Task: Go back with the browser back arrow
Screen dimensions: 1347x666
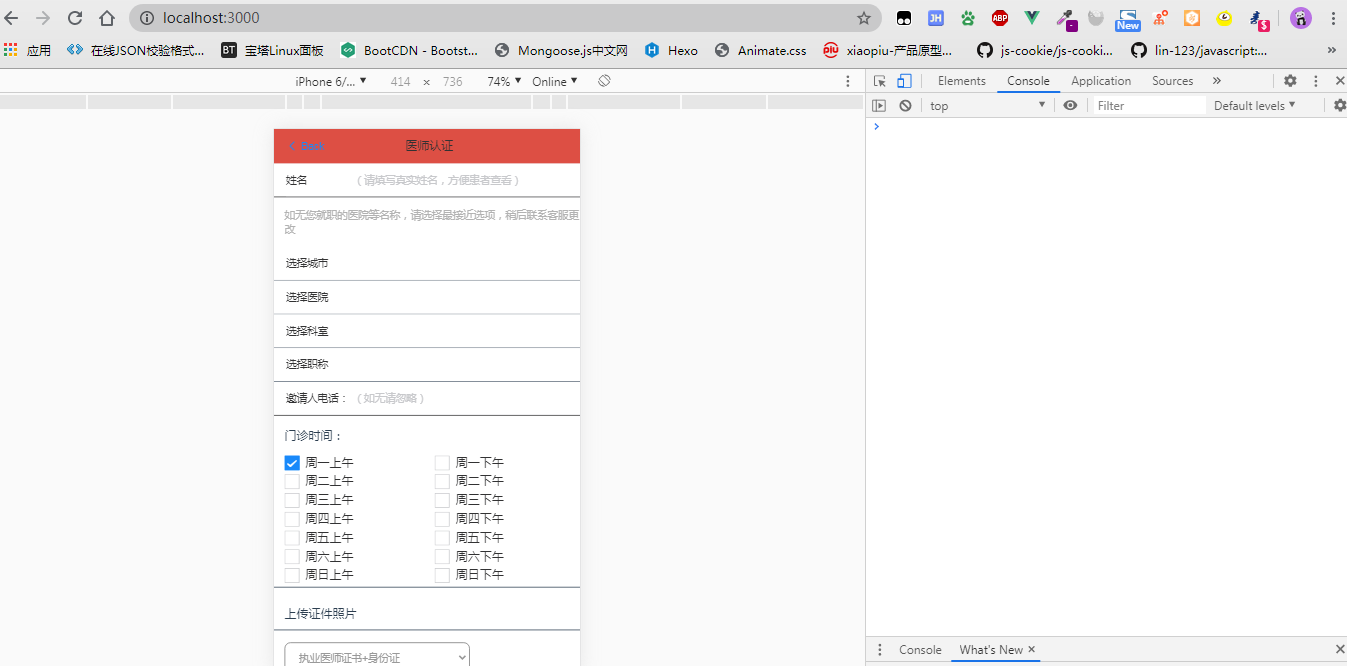Action: 12,18
